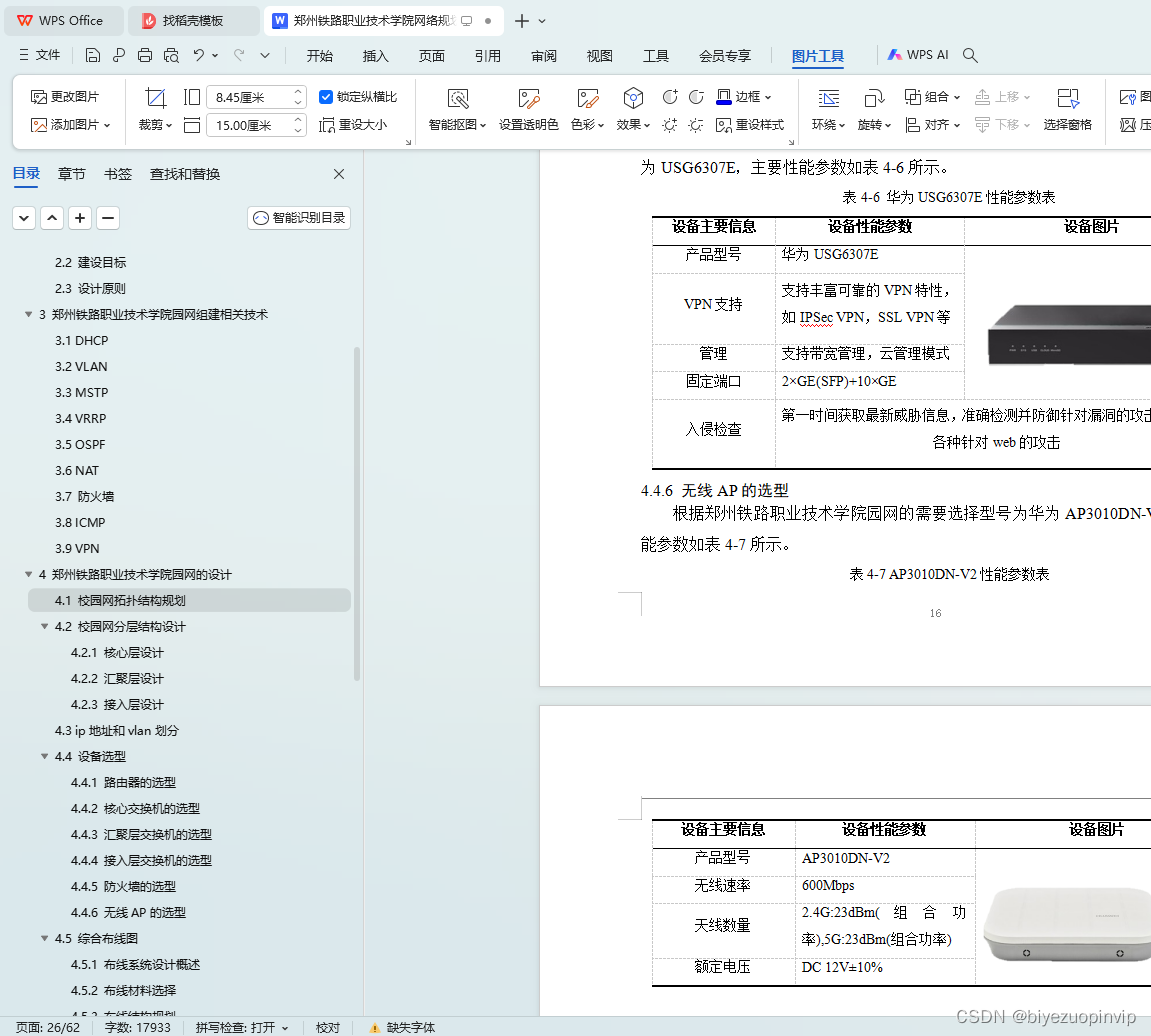Click 智能识别目录 button

click(299, 218)
